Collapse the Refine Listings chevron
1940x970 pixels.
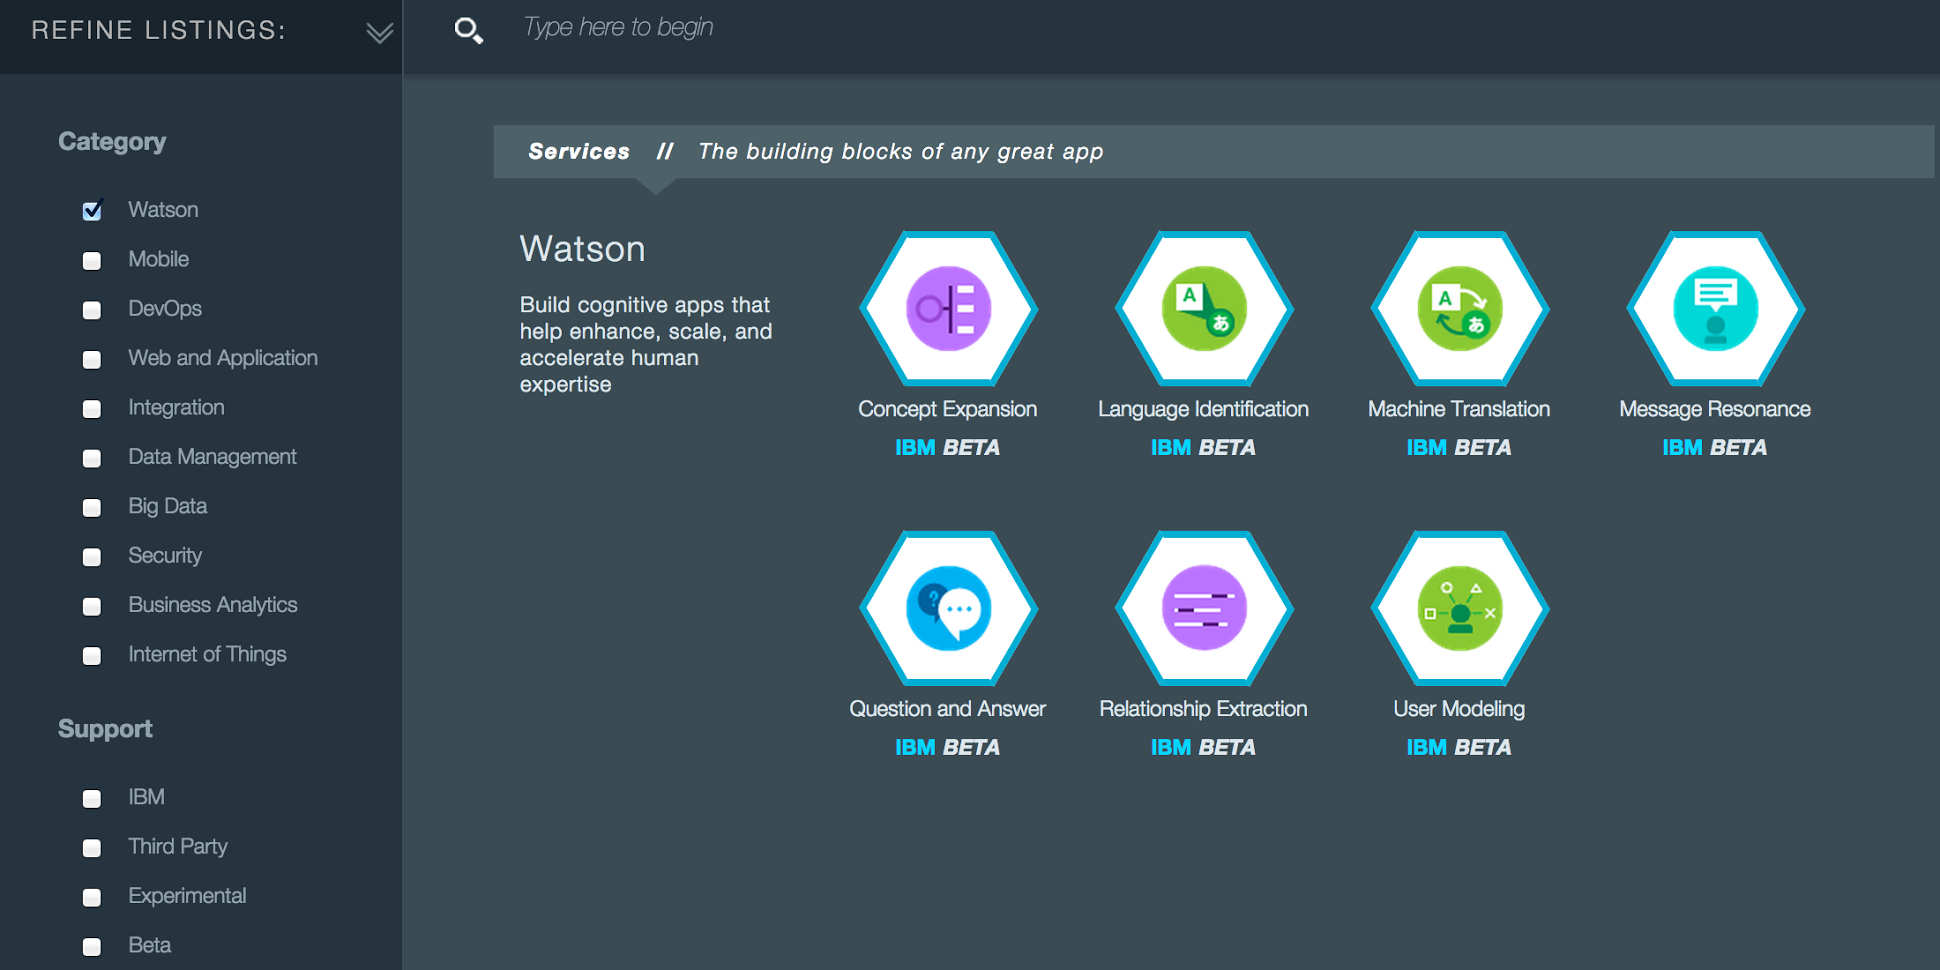point(379,33)
